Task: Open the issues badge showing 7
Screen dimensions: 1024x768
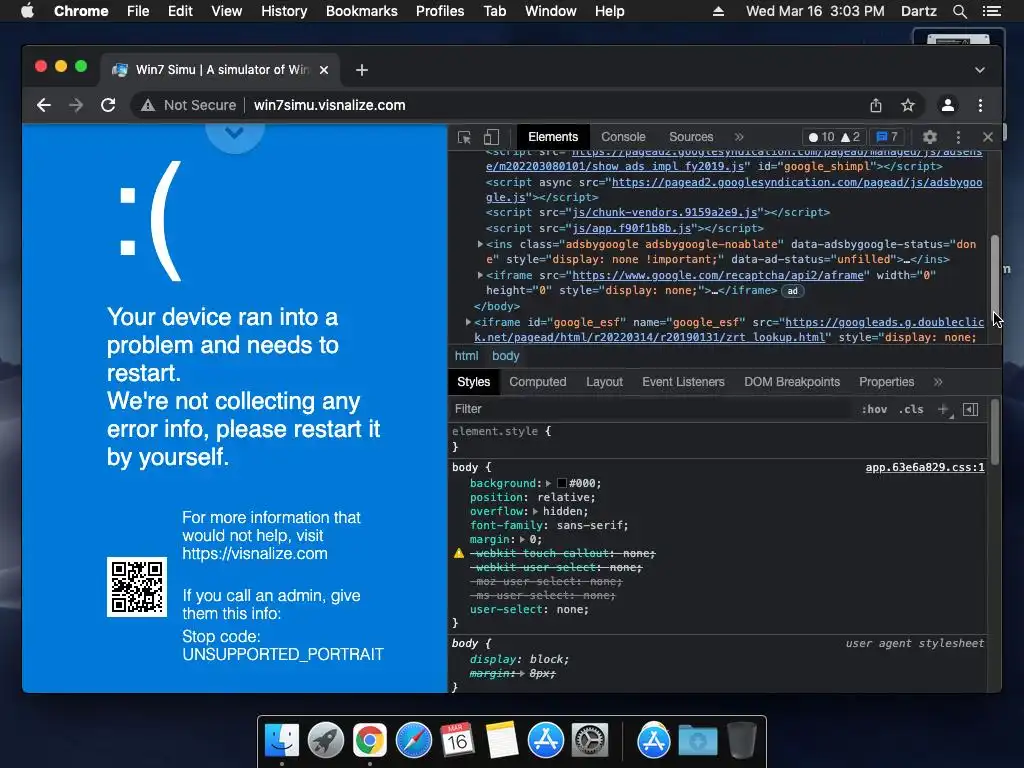Action: 887,137
